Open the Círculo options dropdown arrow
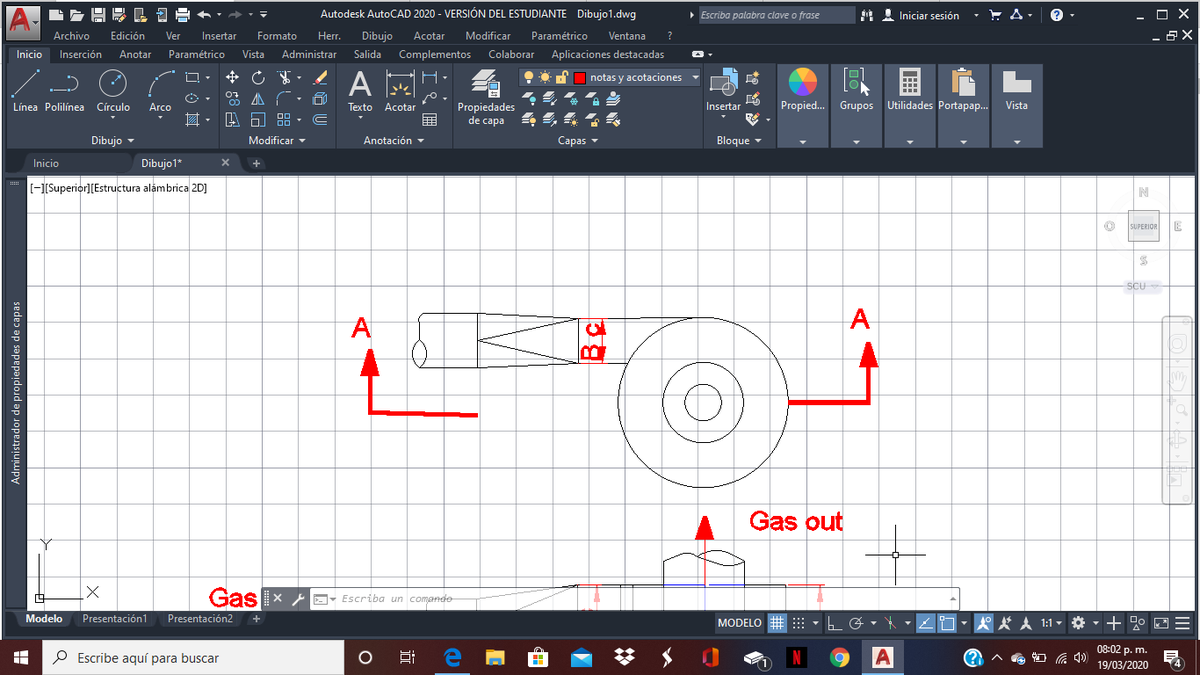This screenshot has height=675, width=1200. (x=113, y=119)
